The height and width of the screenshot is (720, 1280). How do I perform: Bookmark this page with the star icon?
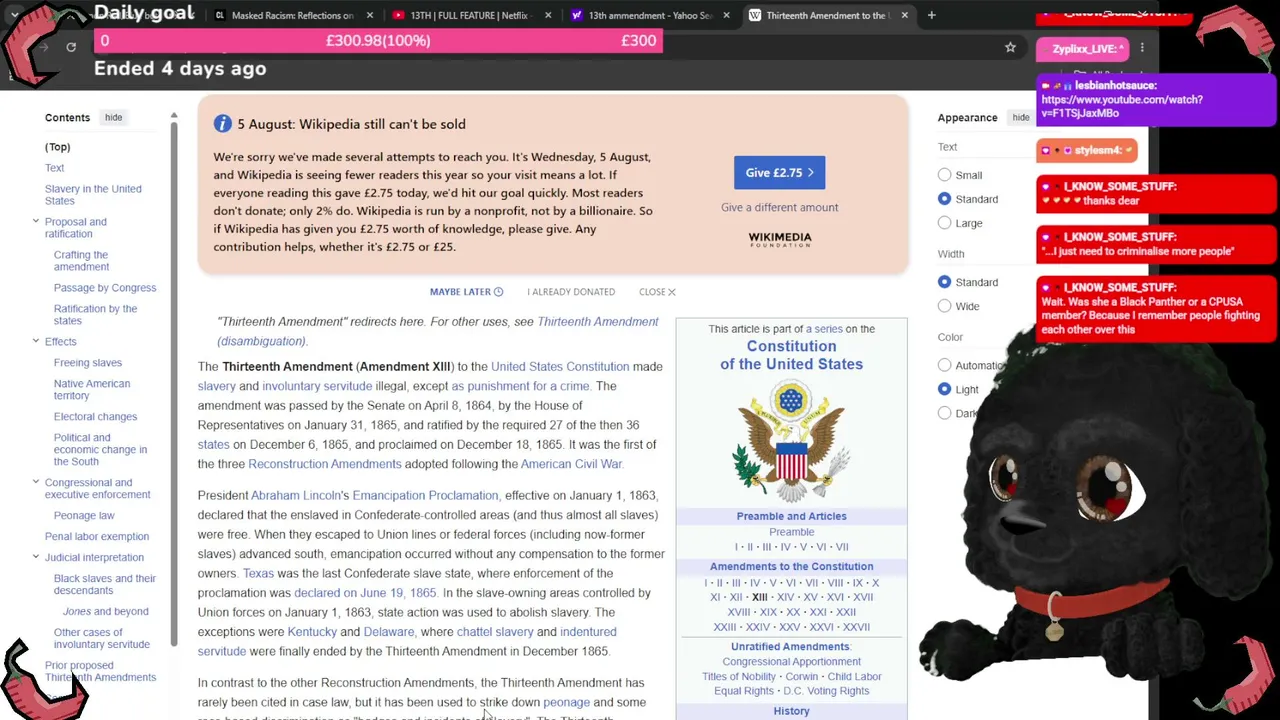[x=1010, y=47]
